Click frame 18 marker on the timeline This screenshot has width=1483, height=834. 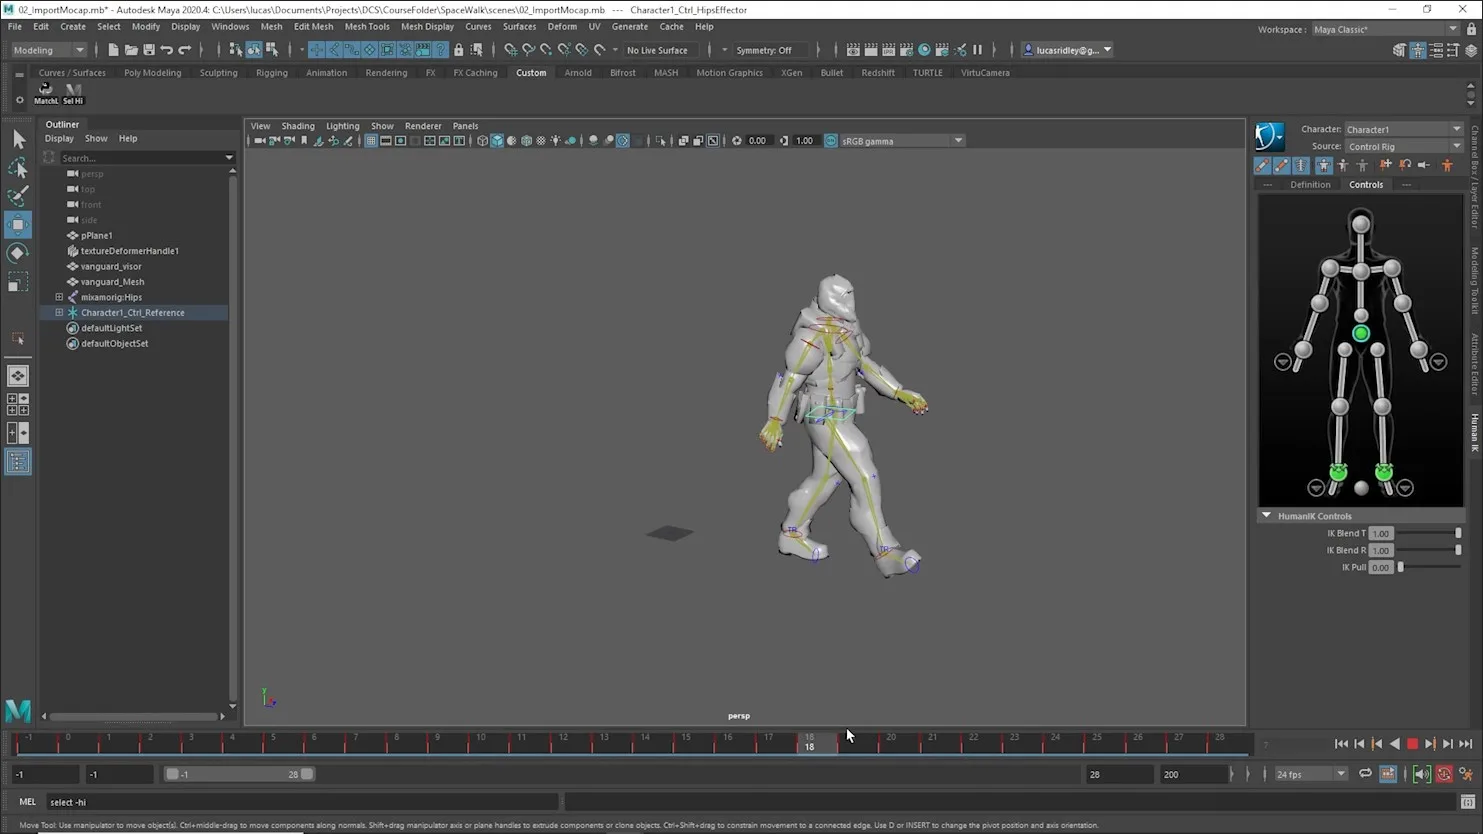(x=808, y=744)
